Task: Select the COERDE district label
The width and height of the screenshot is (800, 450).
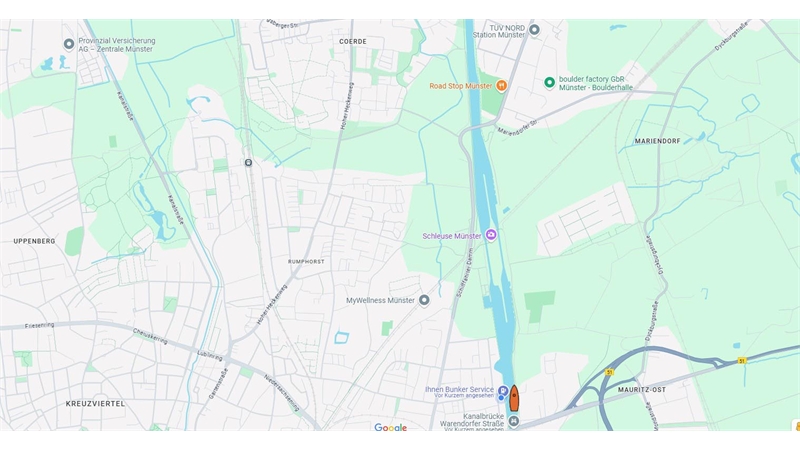Action: pyautogui.click(x=353, y=41)
